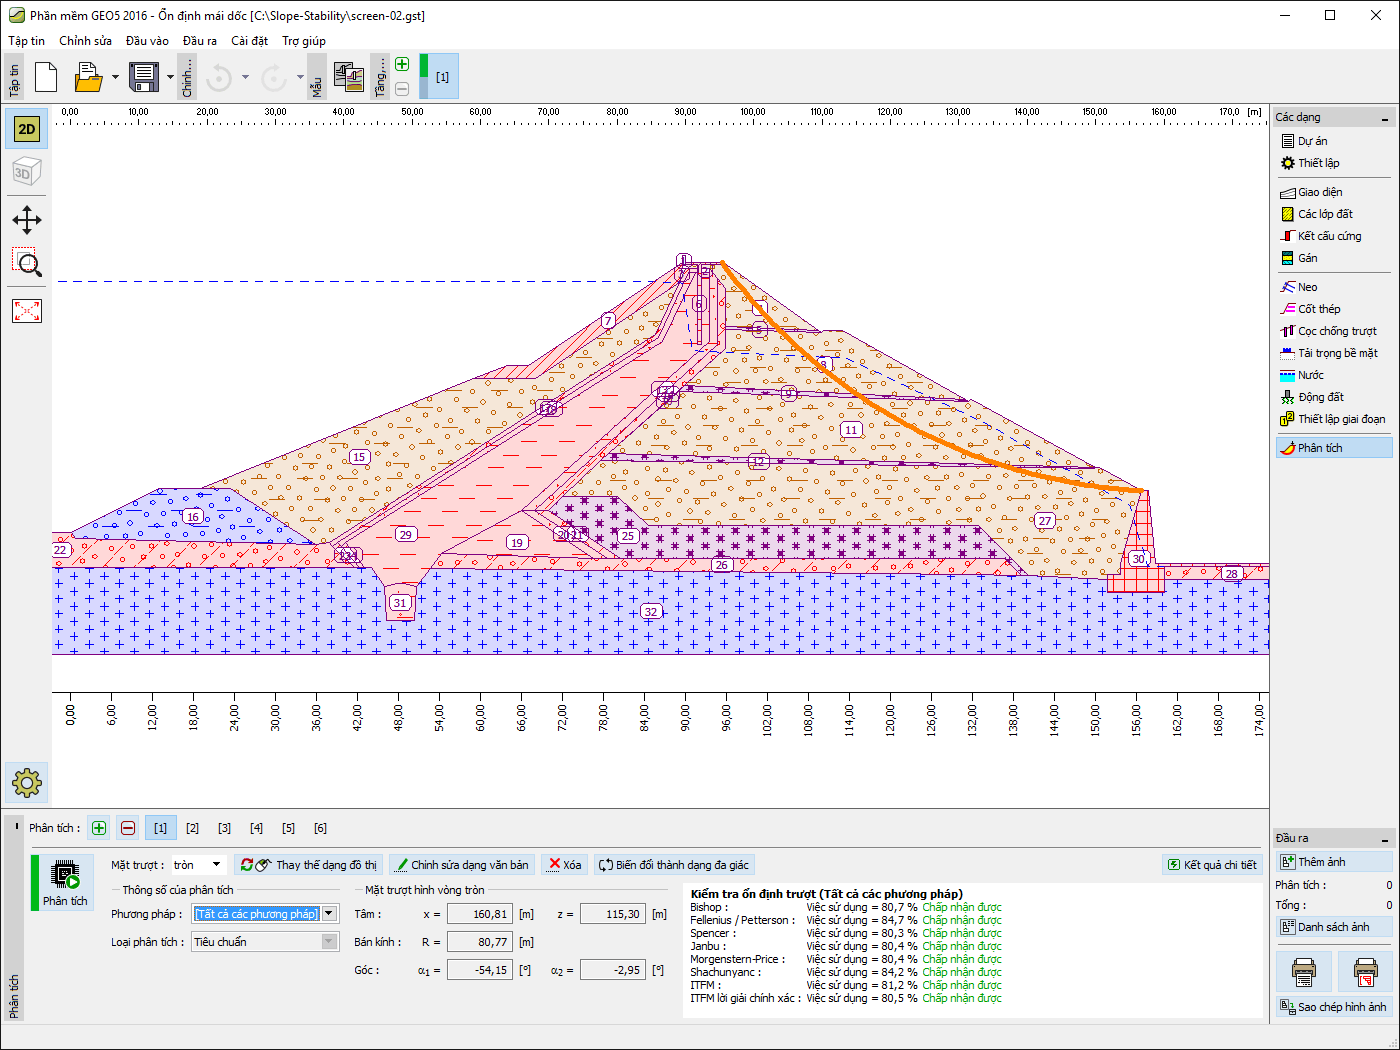Click the Xóa delete button
Image resolution: width=1400 pixels, height=1050 pixels.
565,865
